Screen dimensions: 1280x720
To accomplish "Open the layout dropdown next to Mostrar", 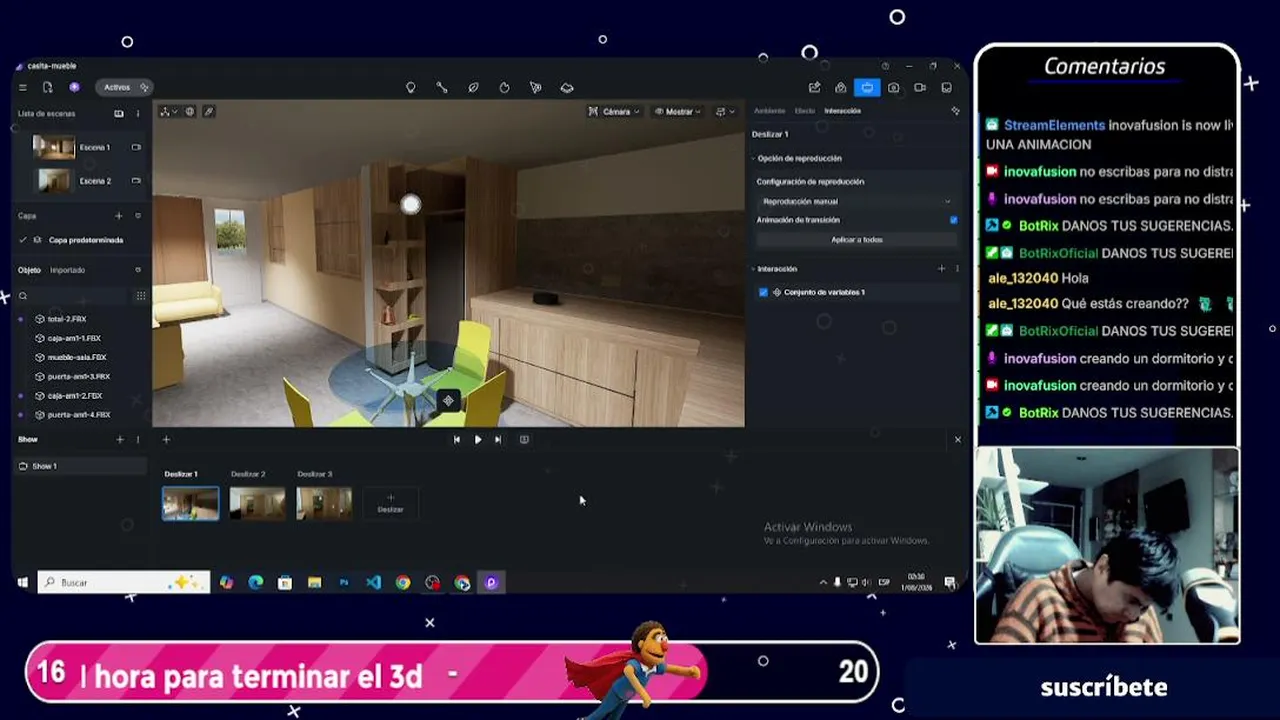I will [x=725, y=111].
